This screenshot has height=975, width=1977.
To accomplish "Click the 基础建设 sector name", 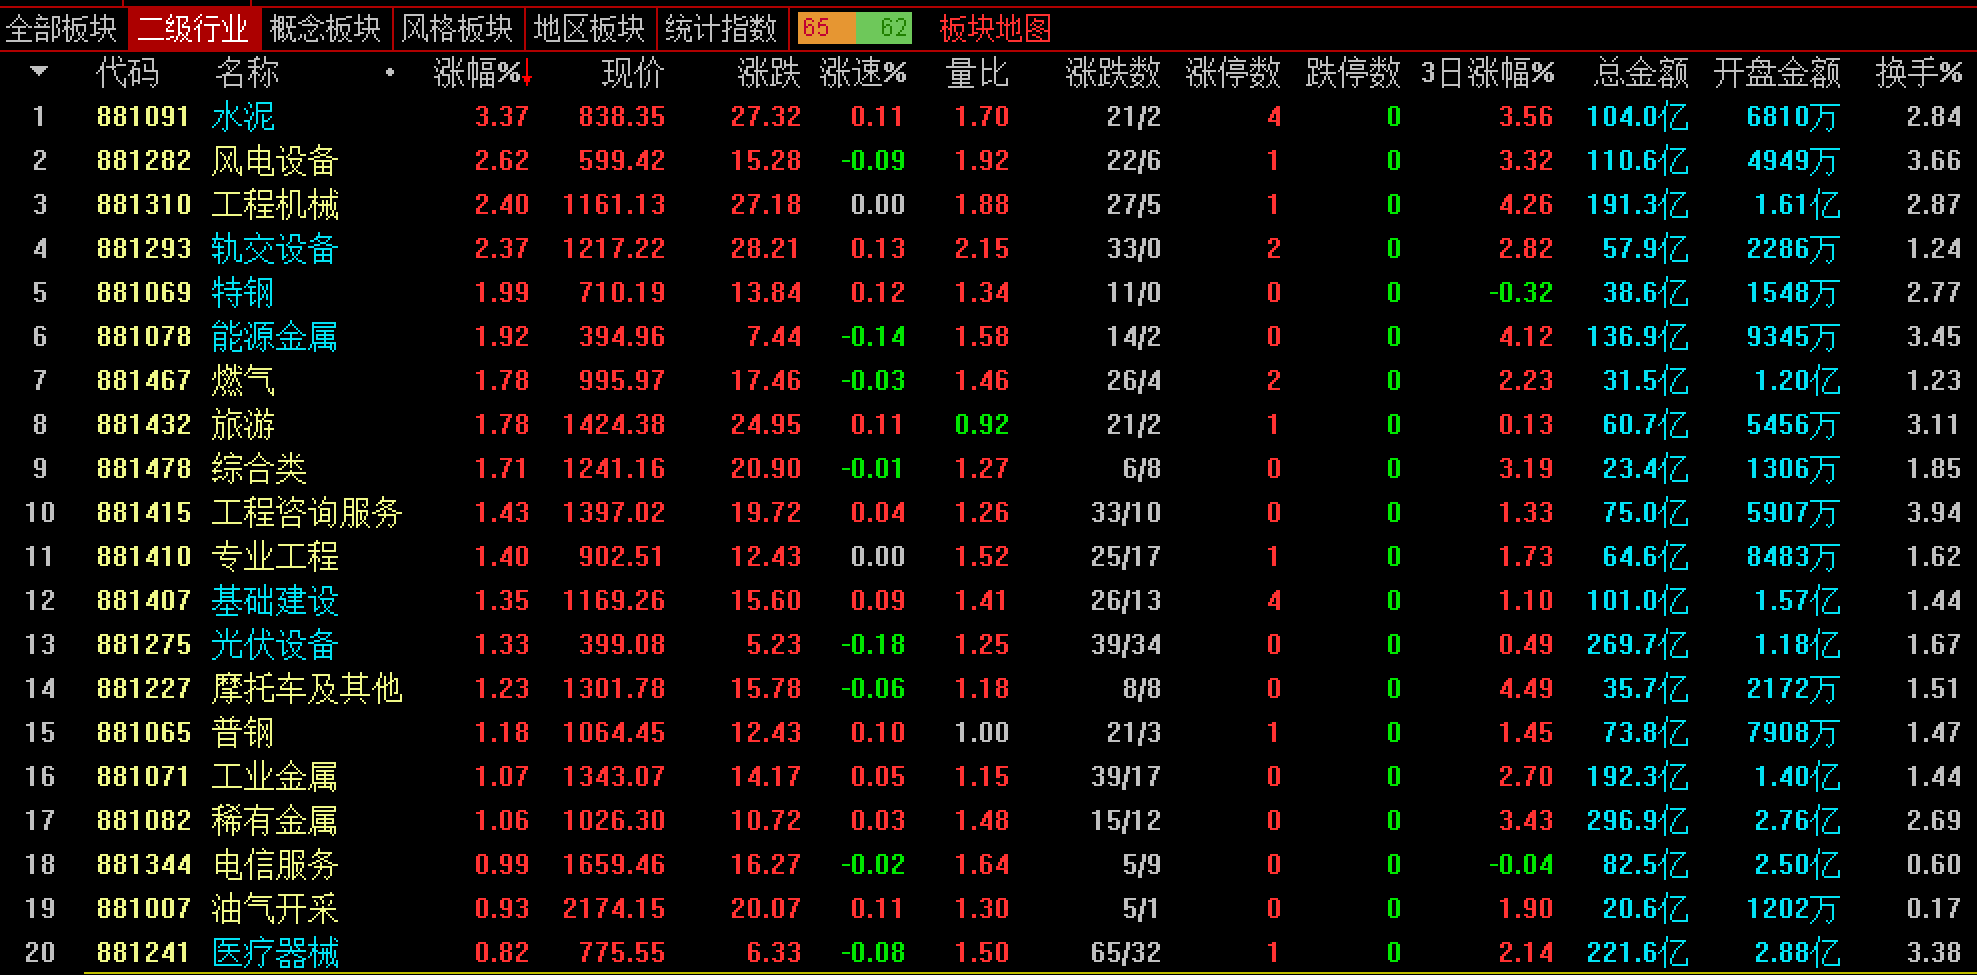I will click(x=275, y=601).
